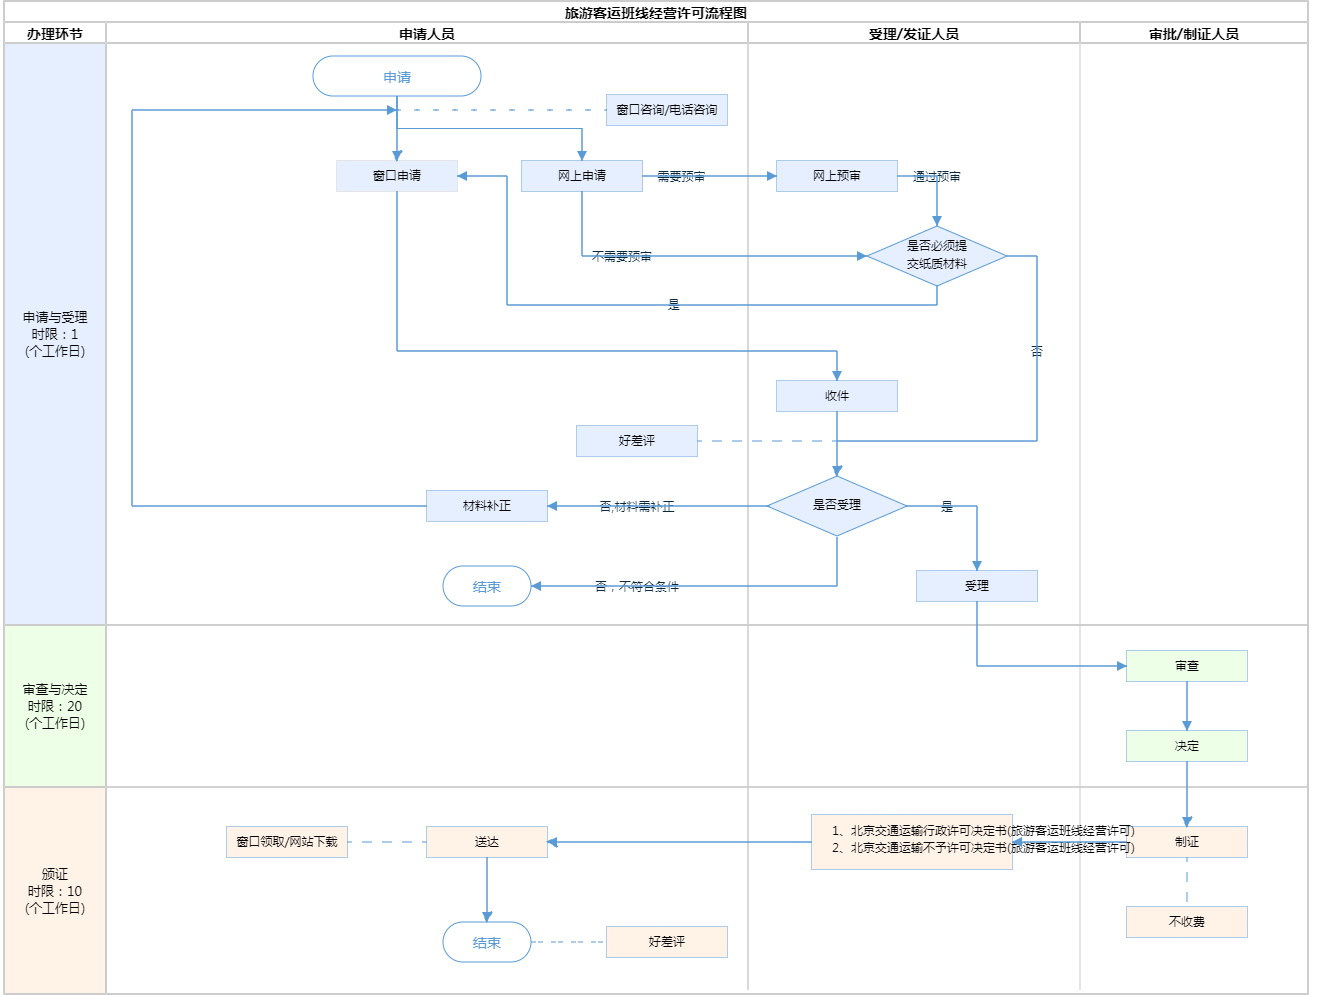Click the 受理/发证人员 column header
Image resolution: width=1329 pixels, height=995 pixels.
click(x=913, y=34)
